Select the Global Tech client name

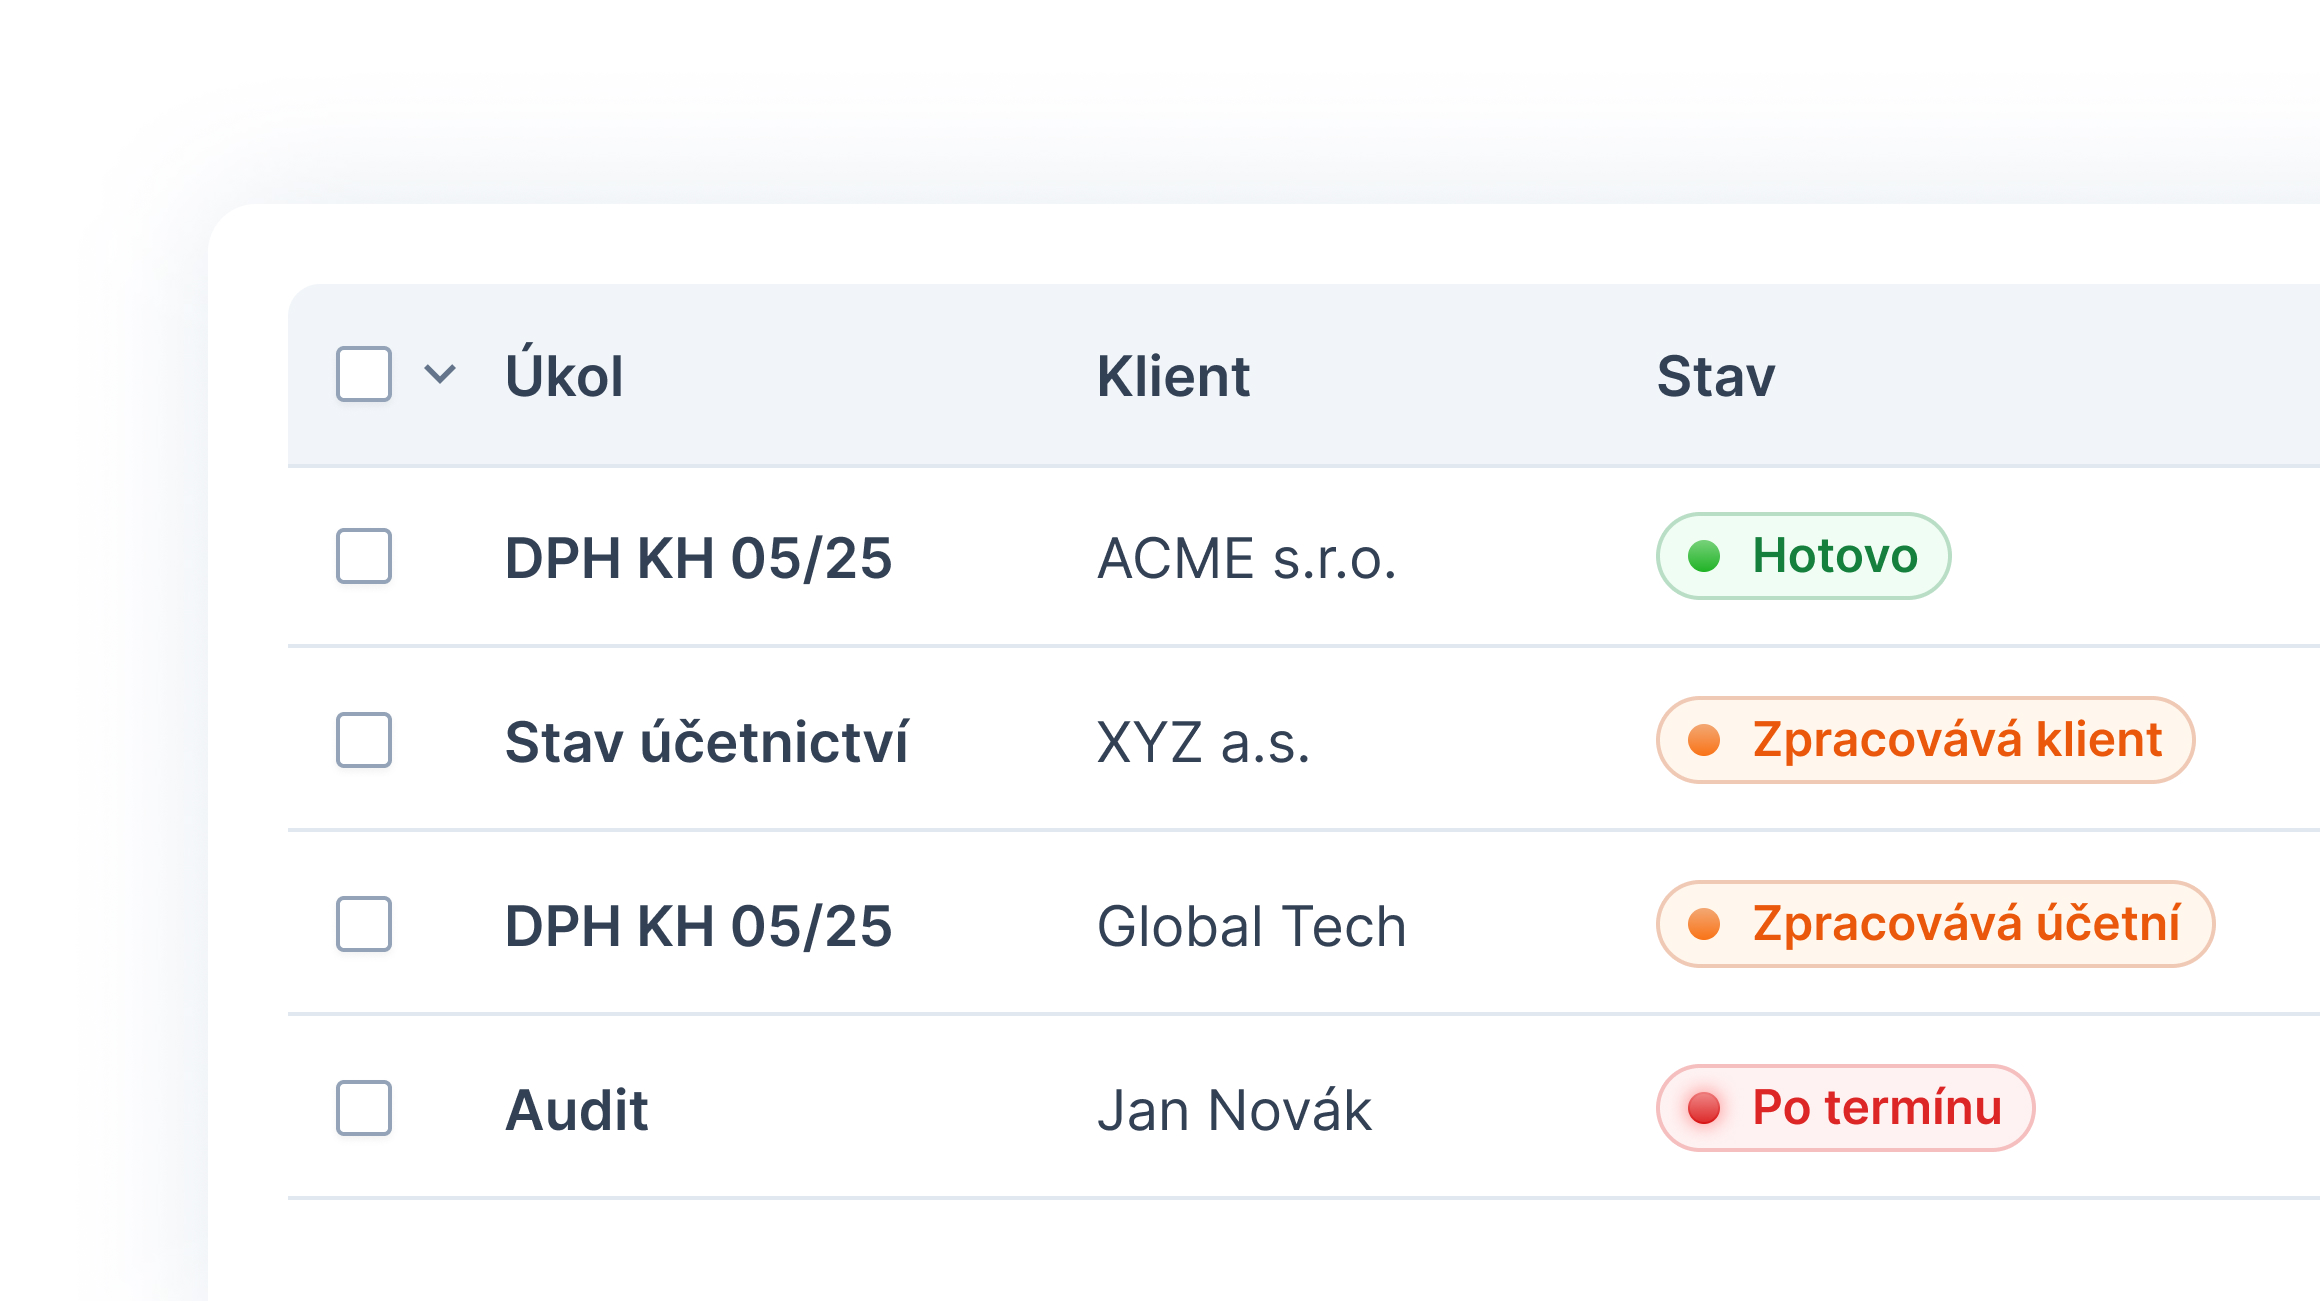pyautogui.click(x=1251, y=925)
